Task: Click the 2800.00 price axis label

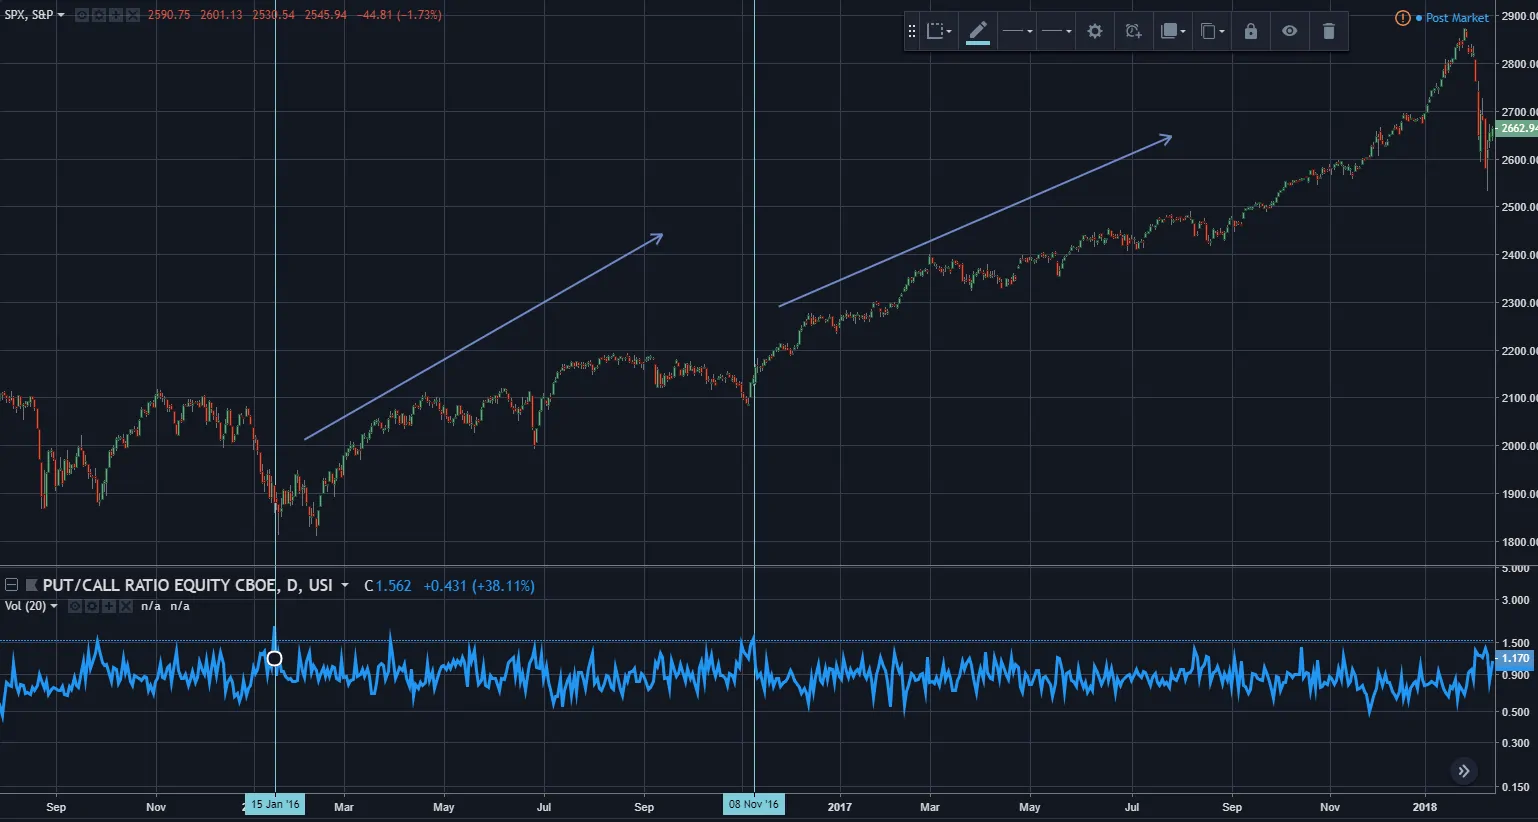Action: (1519, 64)
